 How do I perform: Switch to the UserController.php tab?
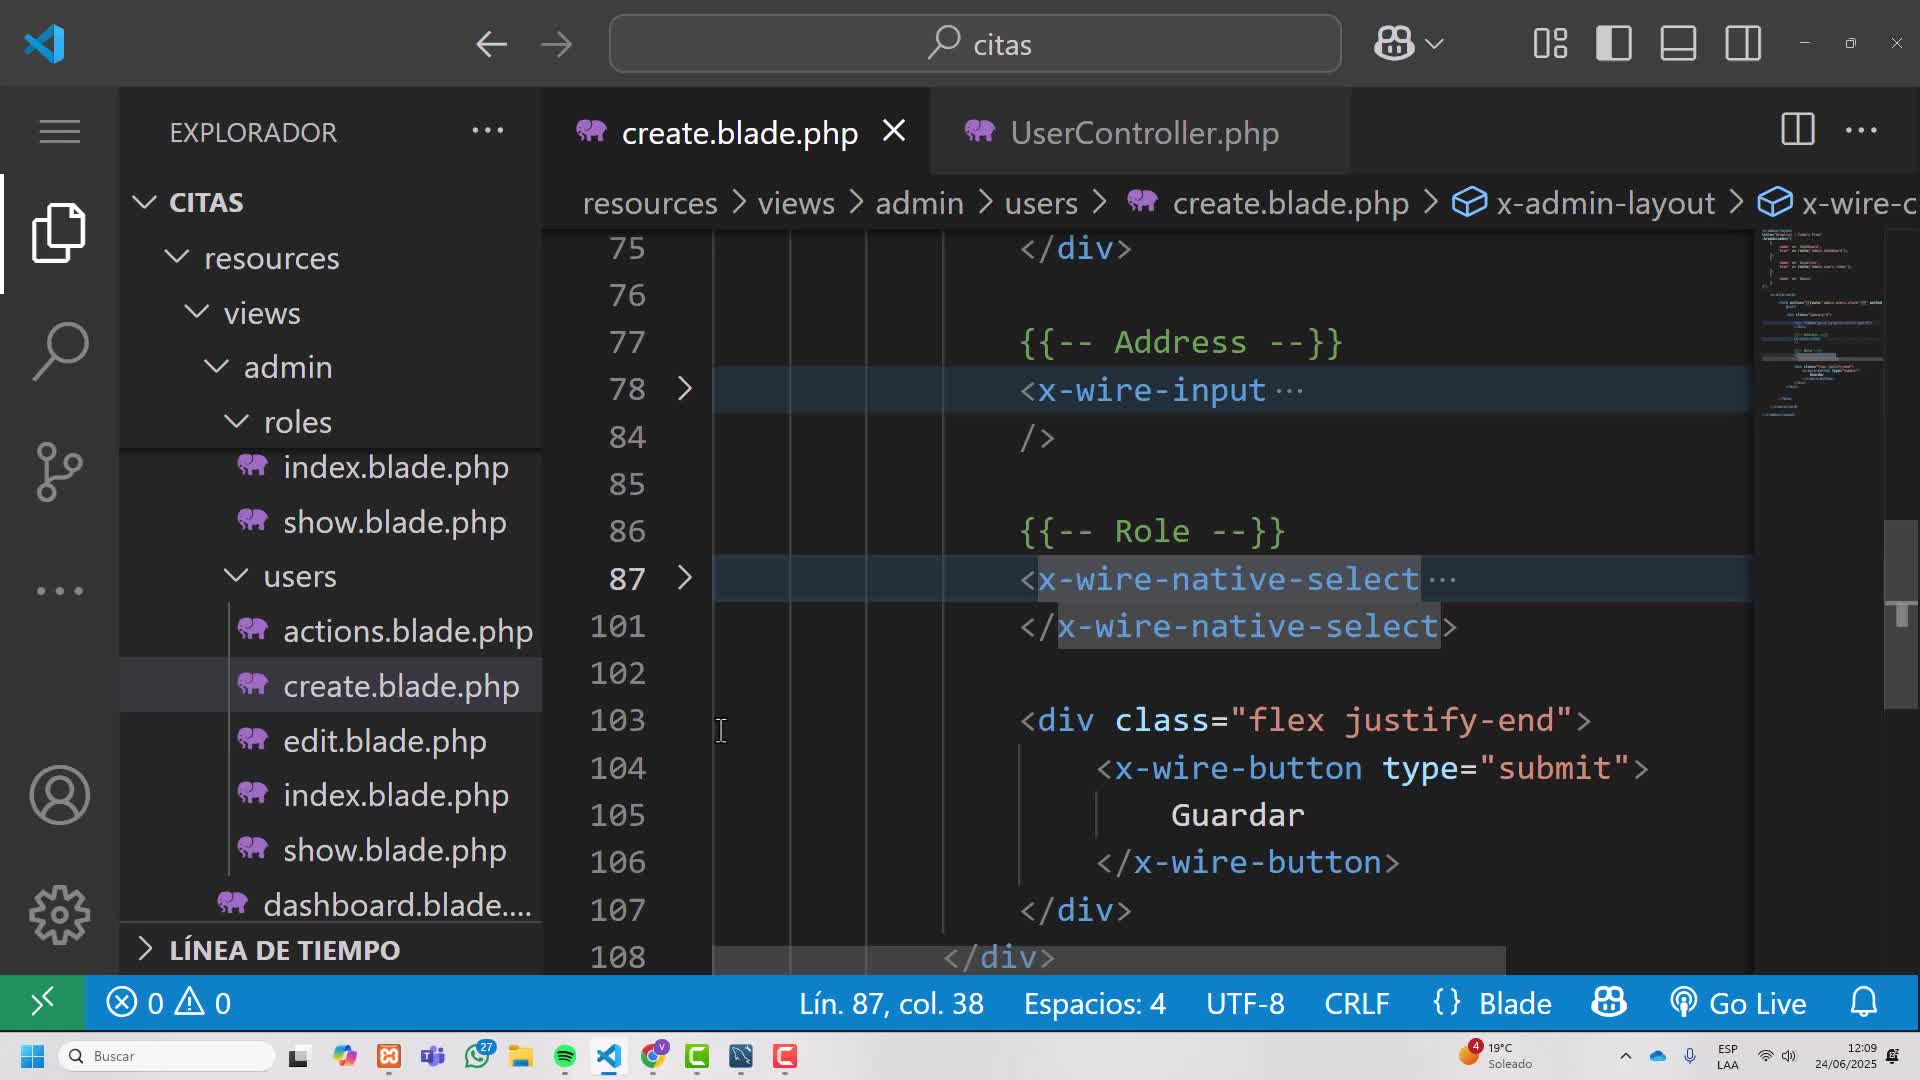[x=1144, y=132]
